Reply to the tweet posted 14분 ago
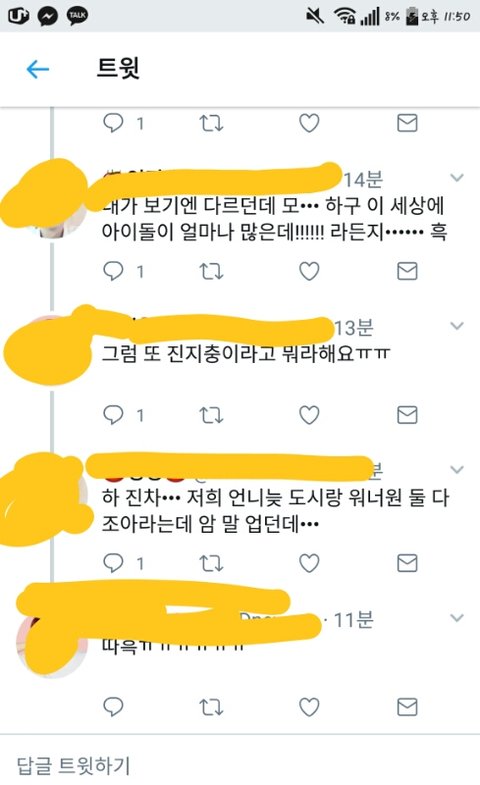The width and height of the screenshot is (480, 785). click(x=113, y=271)
